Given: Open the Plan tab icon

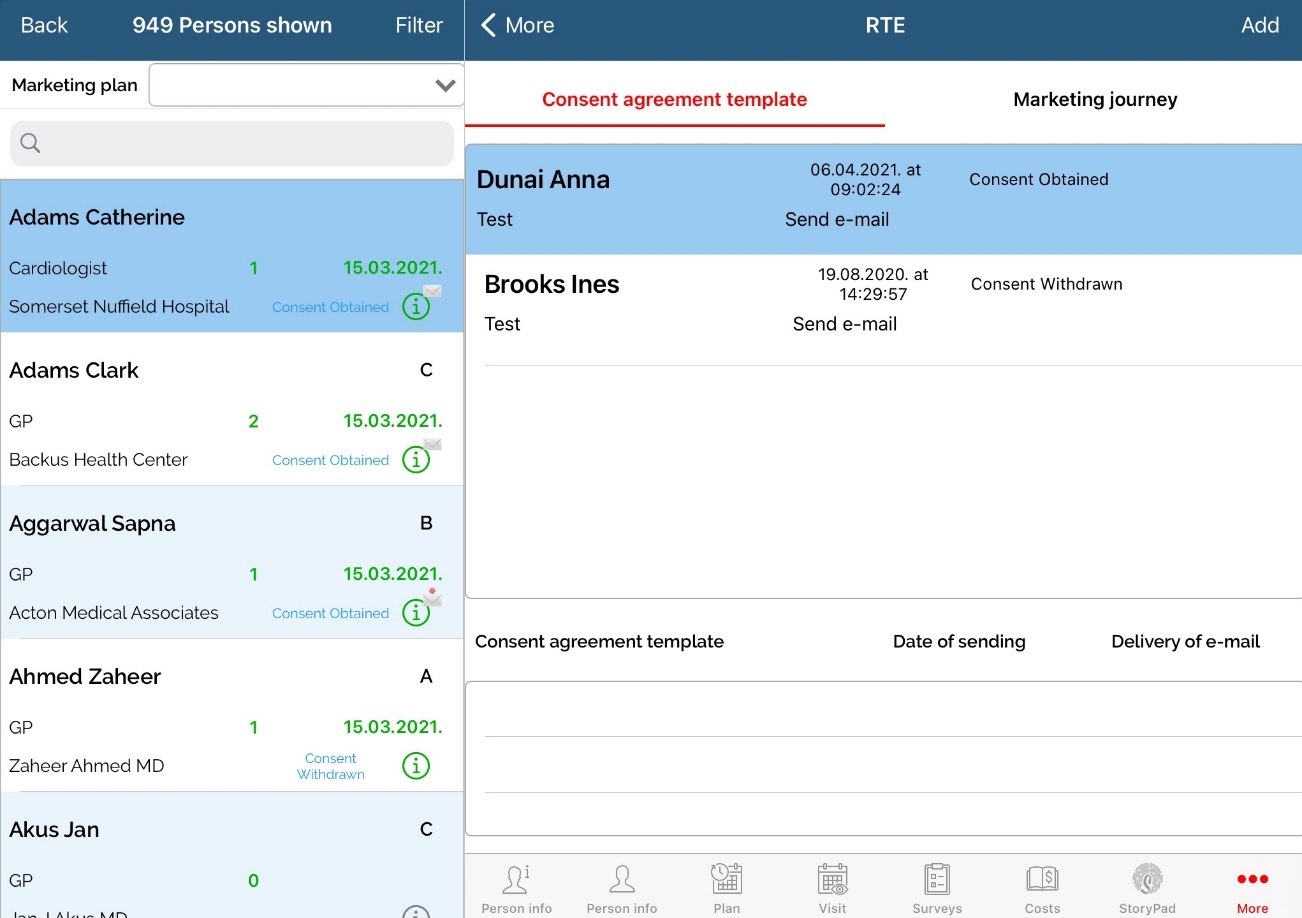Looking at the screenshot, I should pos(726,880).
